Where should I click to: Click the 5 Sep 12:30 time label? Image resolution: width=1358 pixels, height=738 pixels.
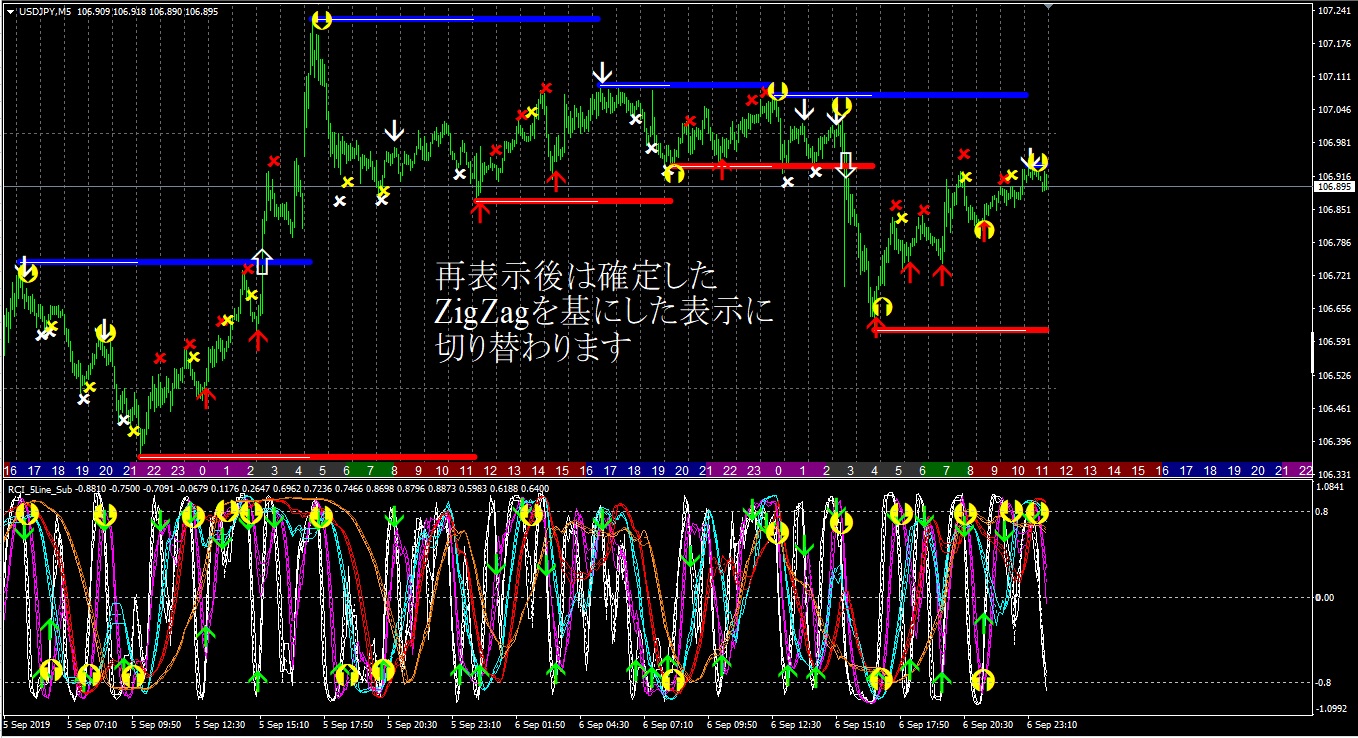click(x=220, y=724)
